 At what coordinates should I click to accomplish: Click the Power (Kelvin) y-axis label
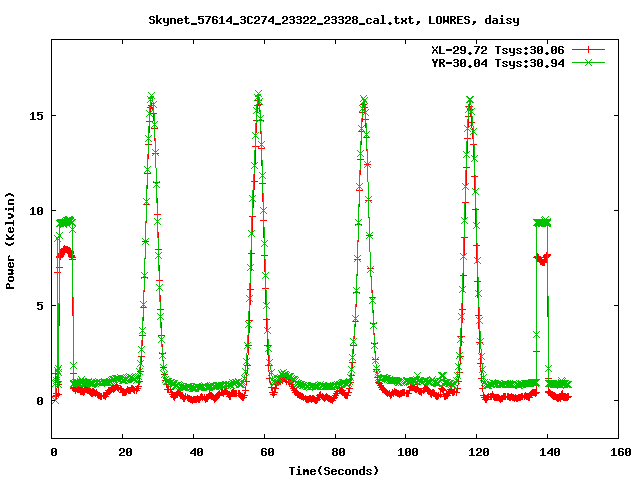[10, 241]
